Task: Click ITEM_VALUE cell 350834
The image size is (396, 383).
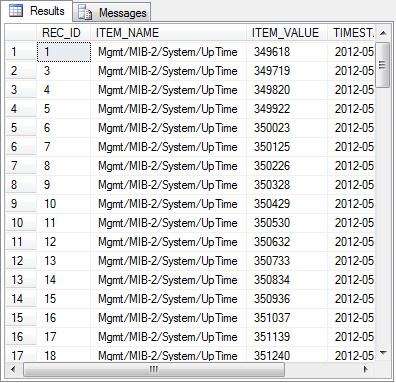Action: tap(287, 280)
